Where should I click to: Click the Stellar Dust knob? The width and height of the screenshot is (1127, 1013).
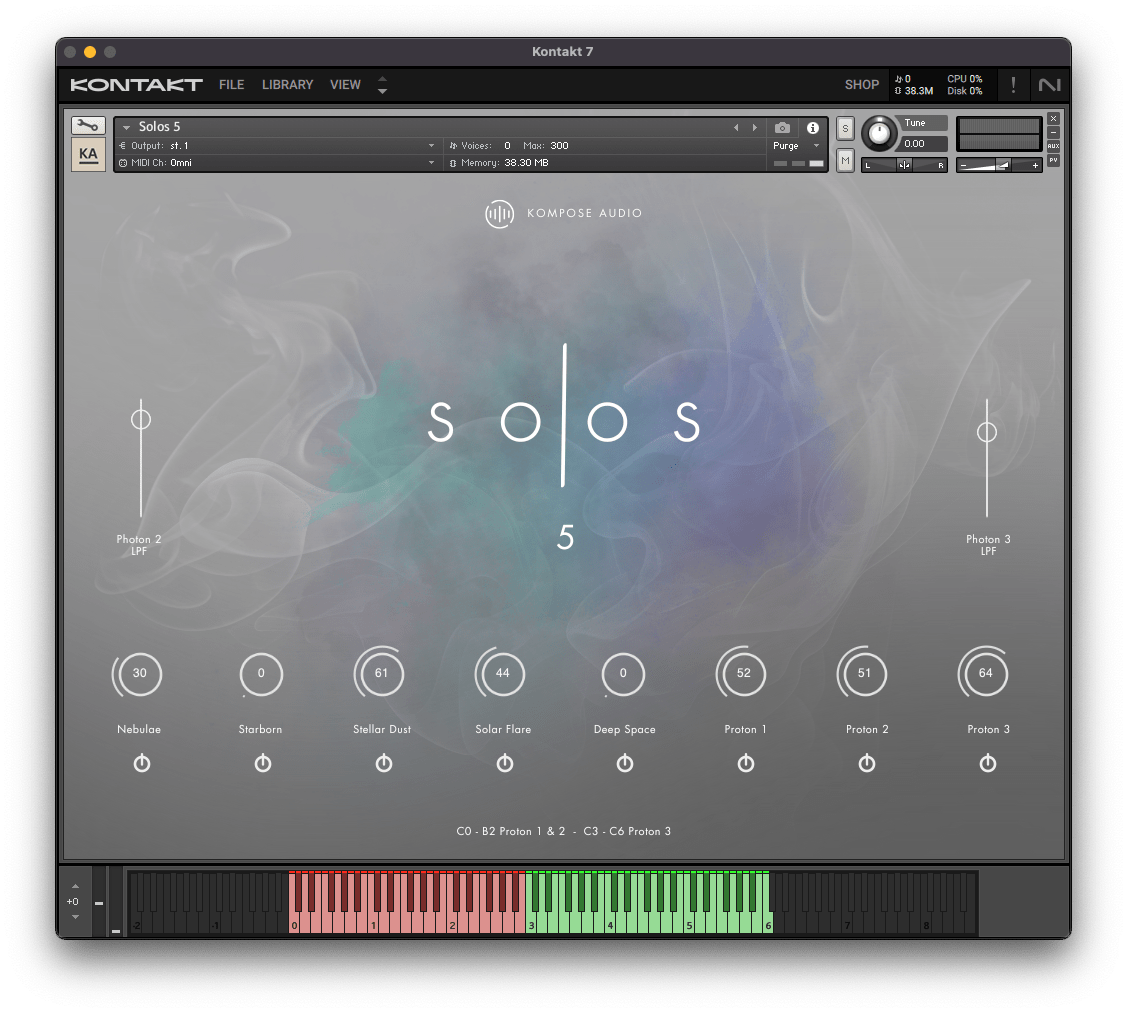(381, 674)
